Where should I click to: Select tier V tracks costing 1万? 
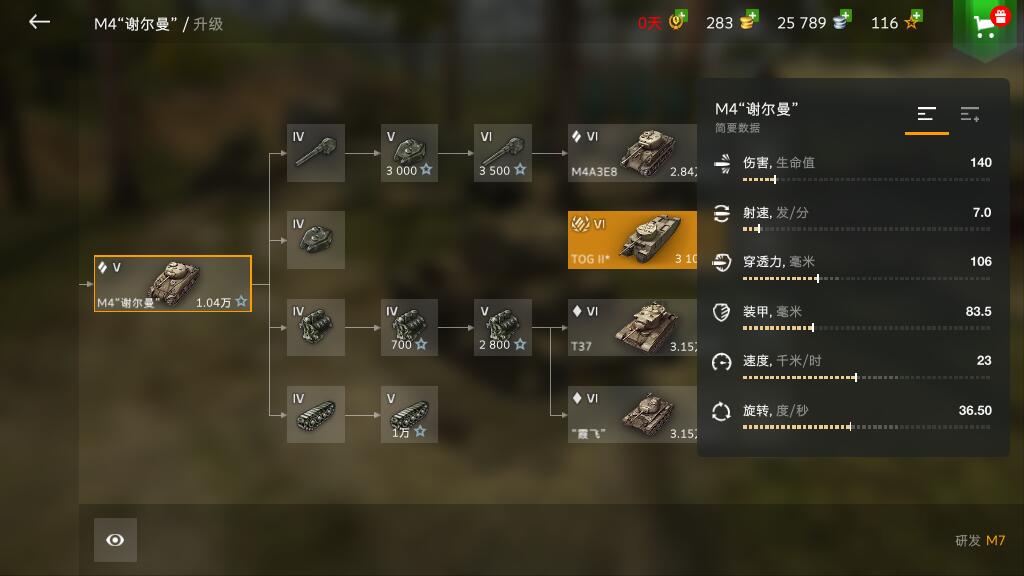point(409,414)
